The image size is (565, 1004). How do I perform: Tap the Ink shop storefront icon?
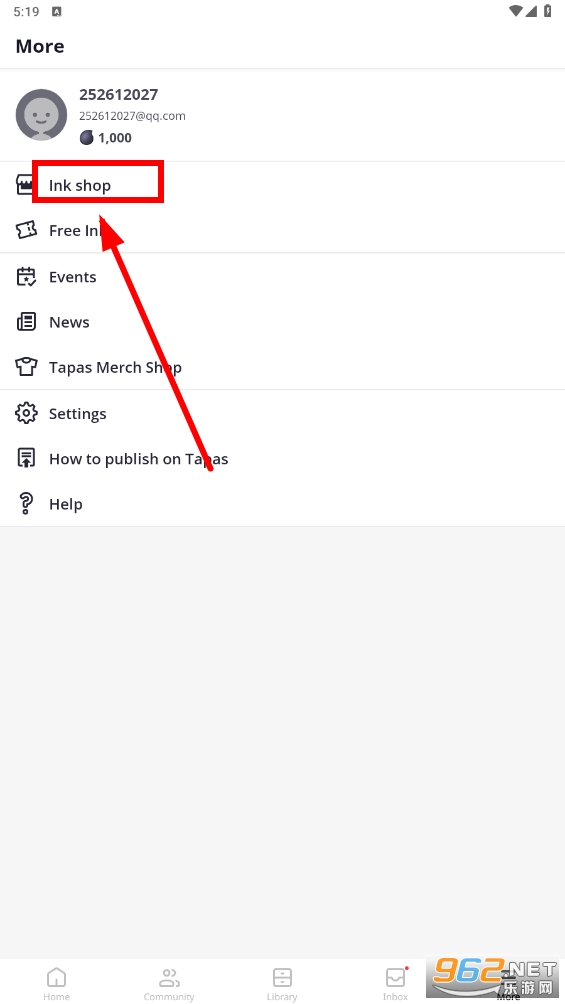[x=24, y=185]
